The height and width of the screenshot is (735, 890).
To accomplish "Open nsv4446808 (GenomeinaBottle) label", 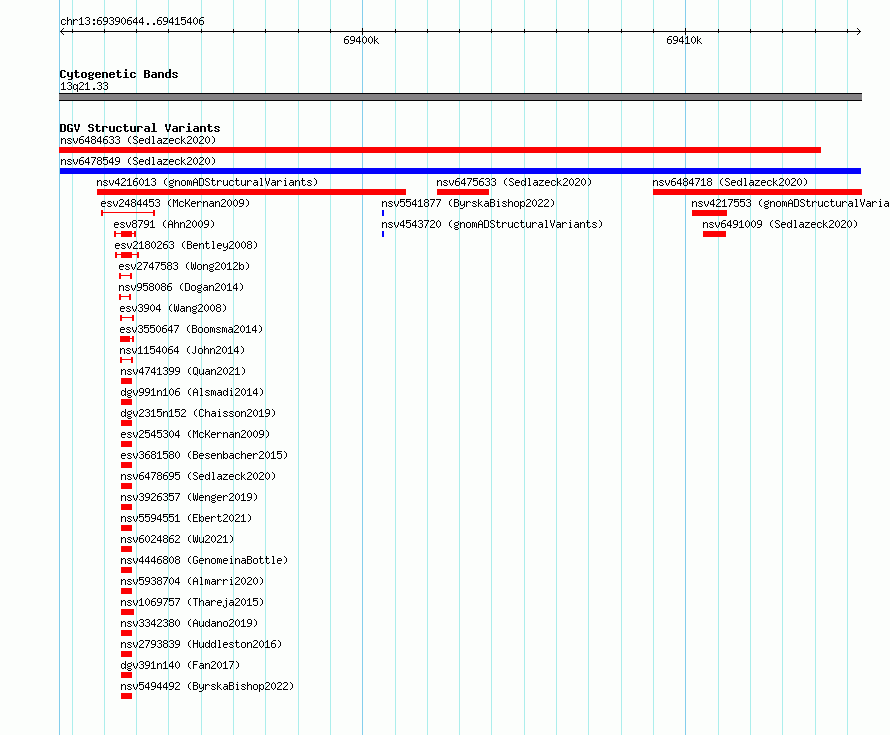I will click(x=204, y=560).
